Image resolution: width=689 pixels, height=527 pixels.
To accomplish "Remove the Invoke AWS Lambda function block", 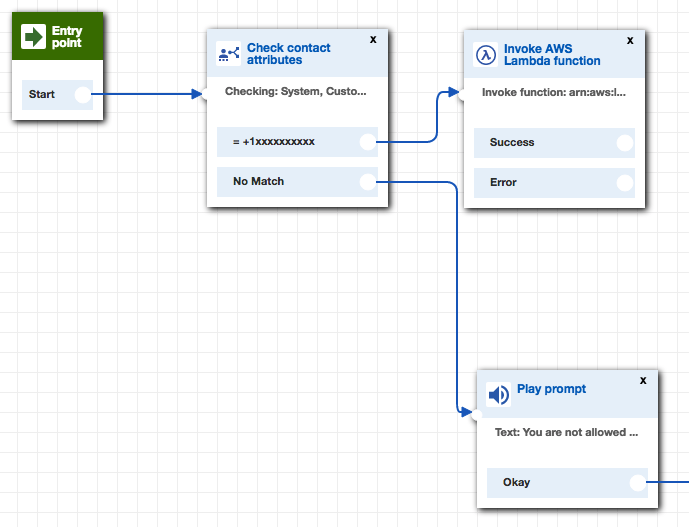I will coord(630,41).
